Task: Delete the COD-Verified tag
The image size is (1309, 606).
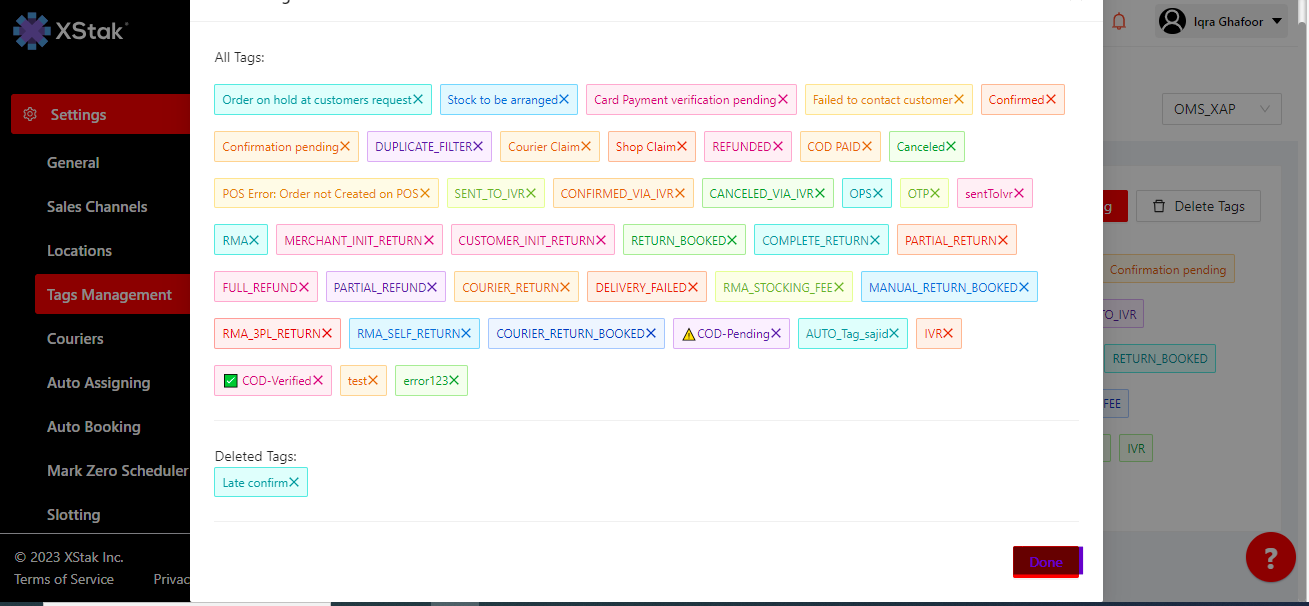Action: [x=318, y=381]
